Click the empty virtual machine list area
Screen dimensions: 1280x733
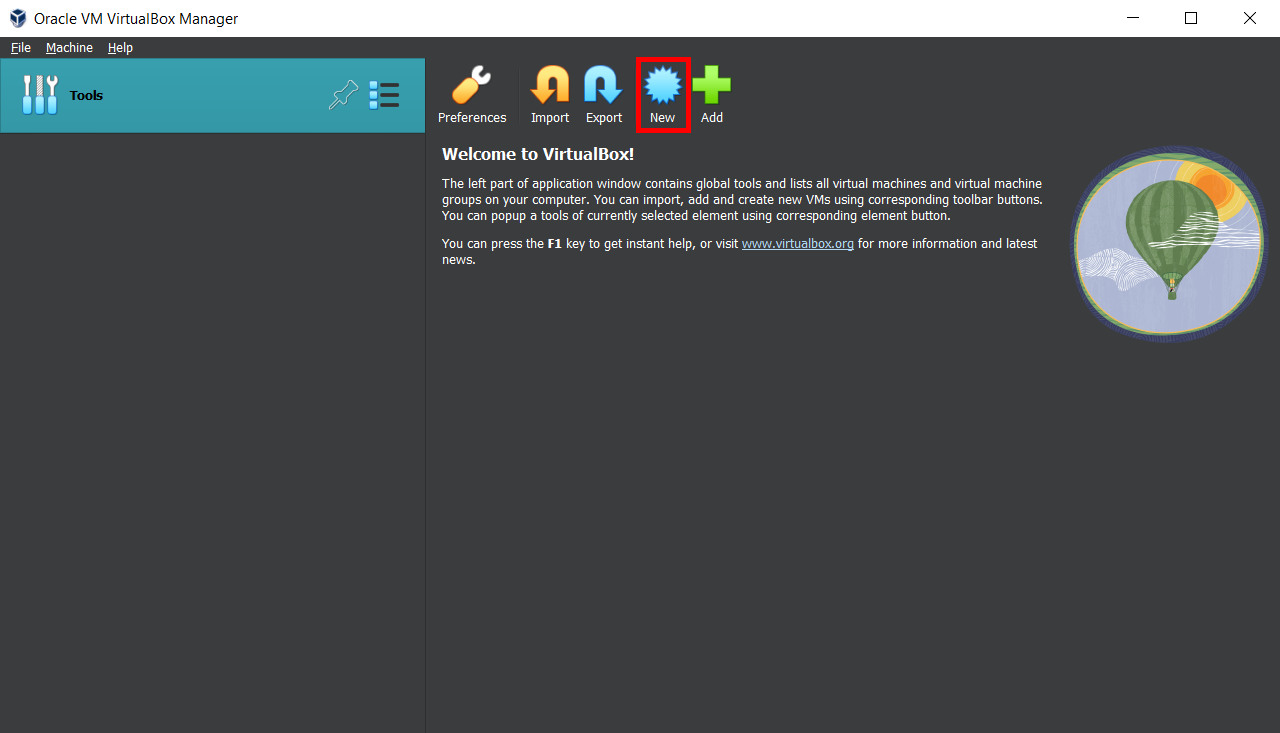click(212, 430)
